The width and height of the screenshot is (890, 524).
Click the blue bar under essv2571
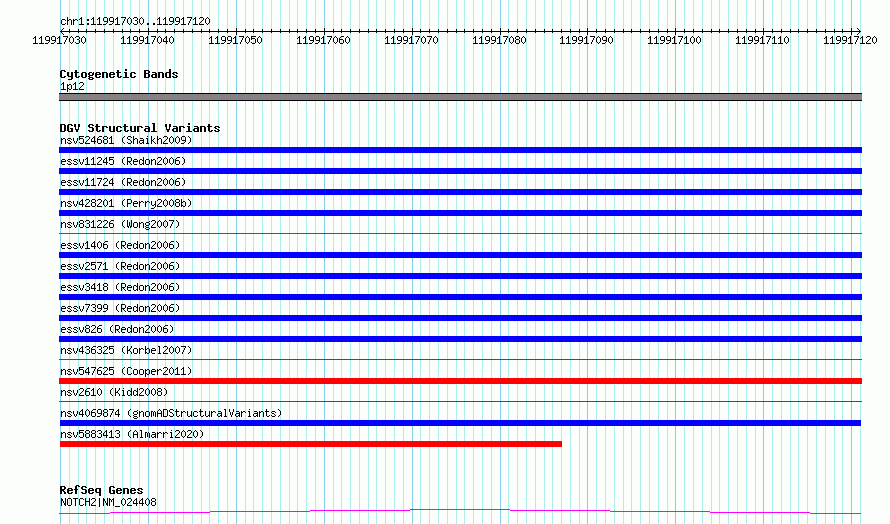460,276
